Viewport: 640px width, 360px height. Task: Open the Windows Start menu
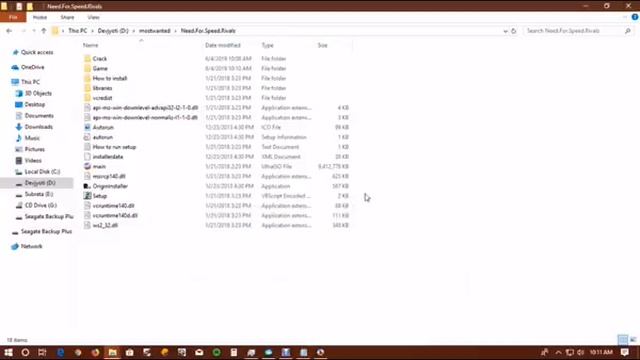8,352
